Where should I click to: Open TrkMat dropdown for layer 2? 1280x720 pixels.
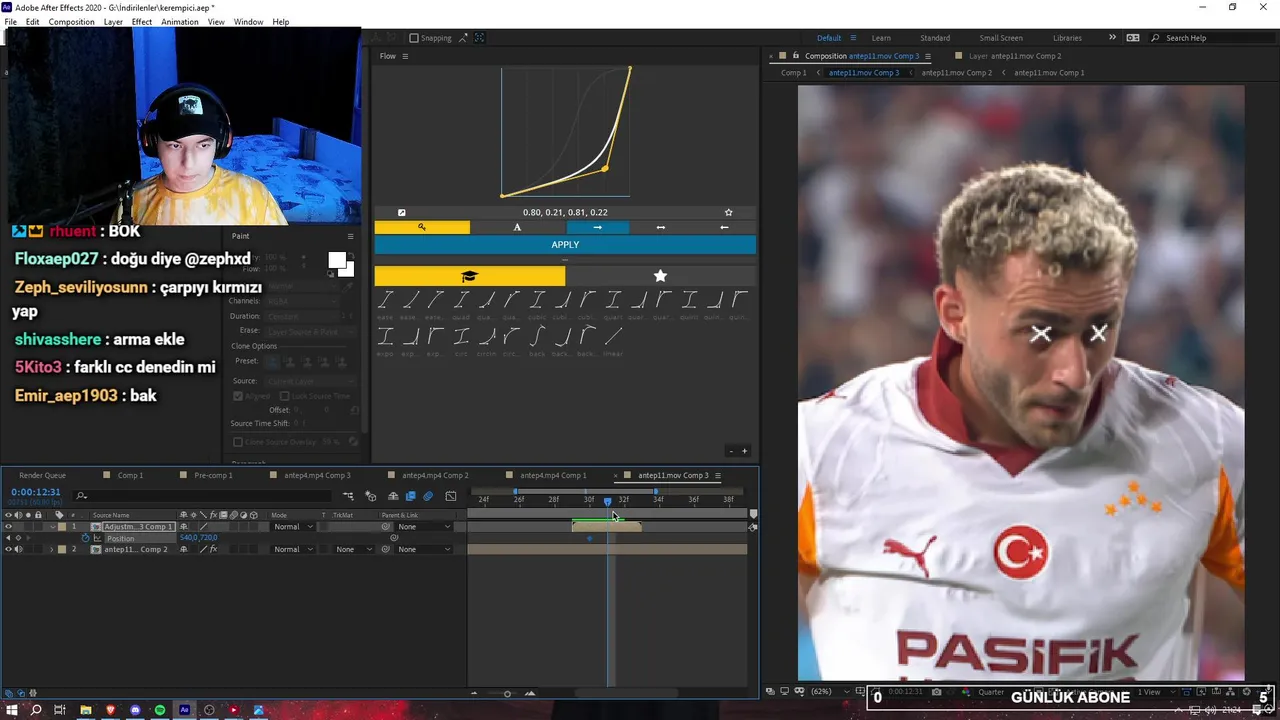pos(352,549)
